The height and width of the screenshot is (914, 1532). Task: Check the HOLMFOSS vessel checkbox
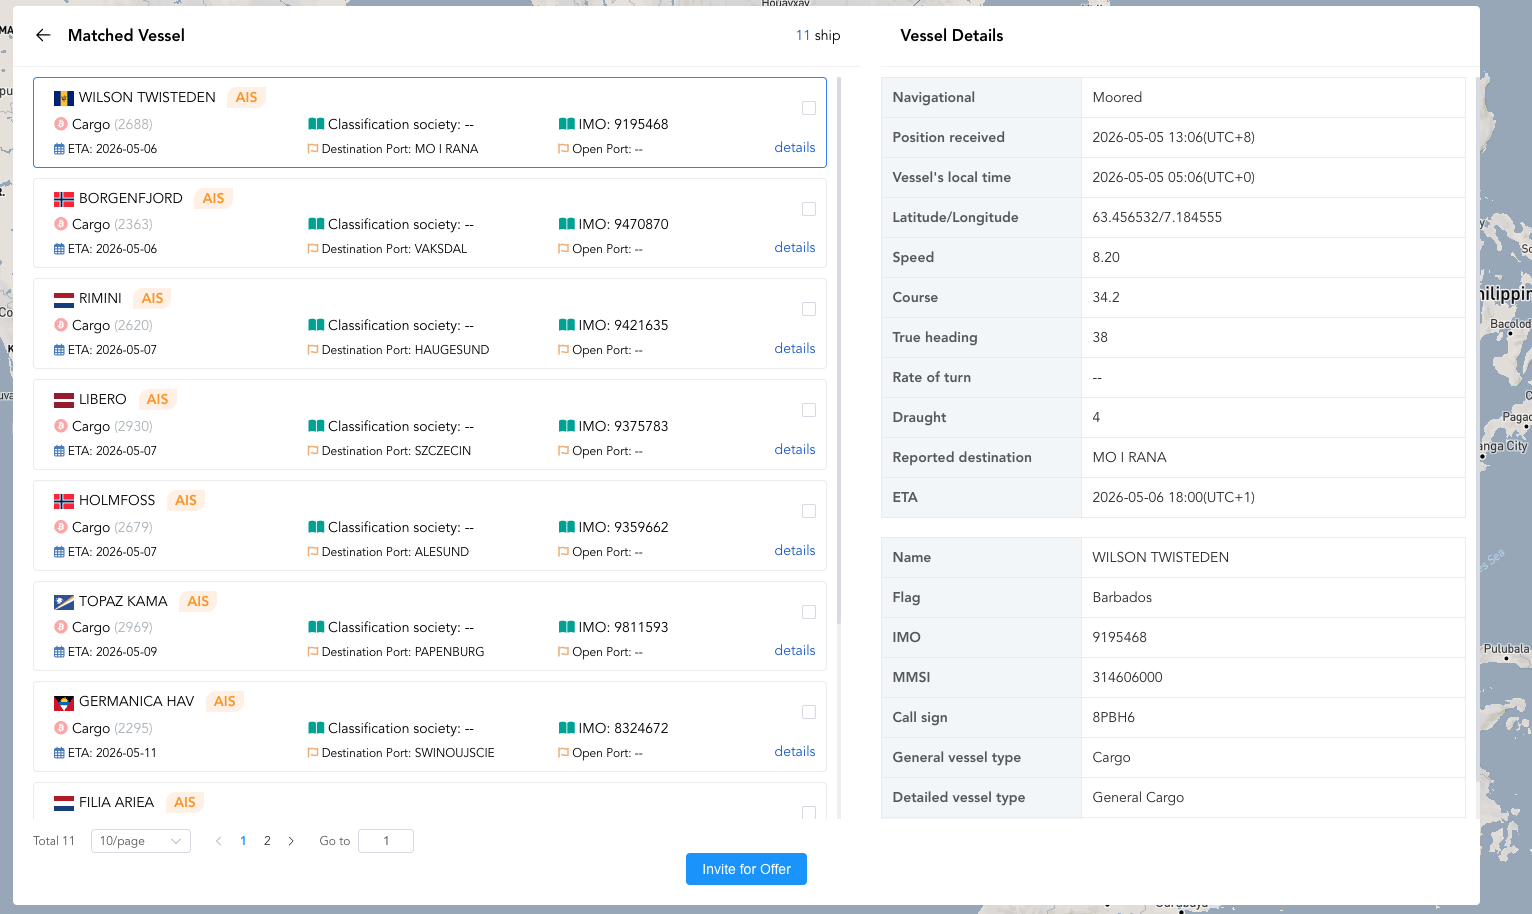click(x=809, y=511)
